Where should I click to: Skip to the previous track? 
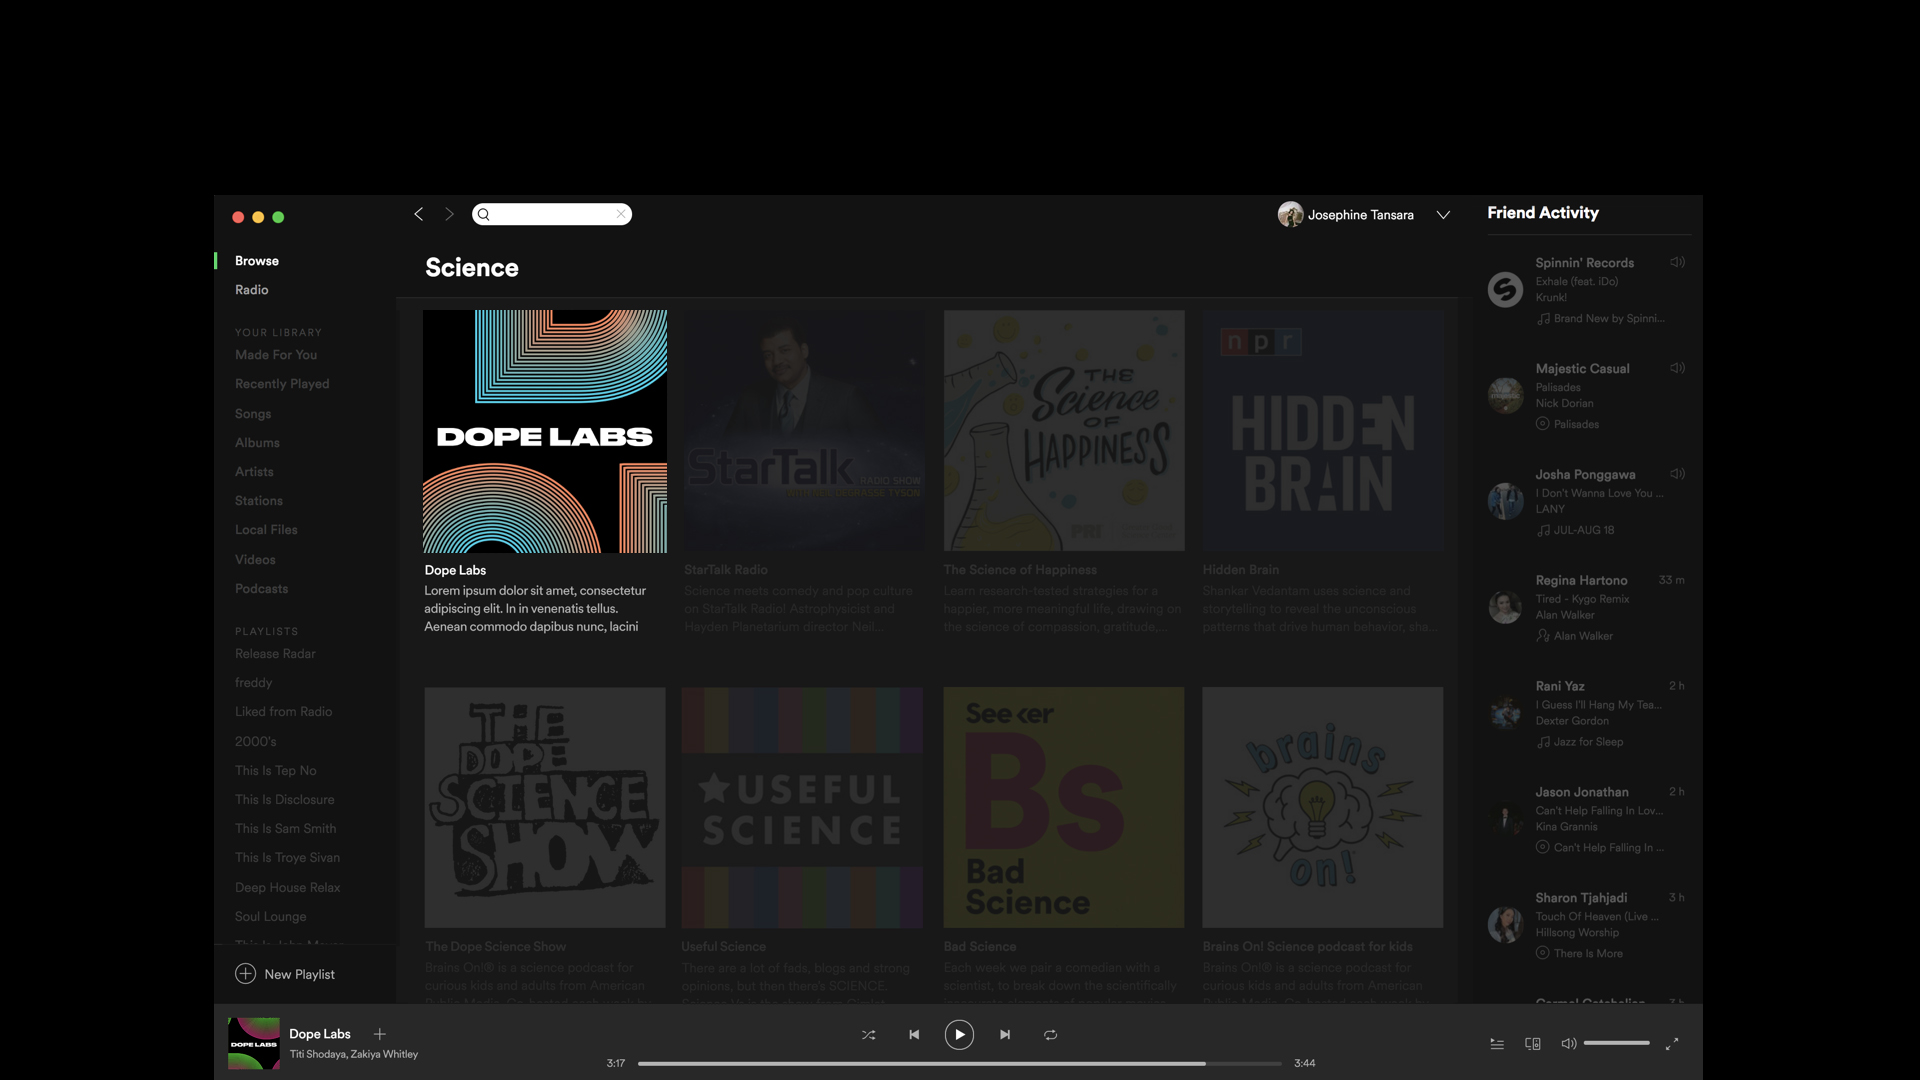(x=914, y=1035)
